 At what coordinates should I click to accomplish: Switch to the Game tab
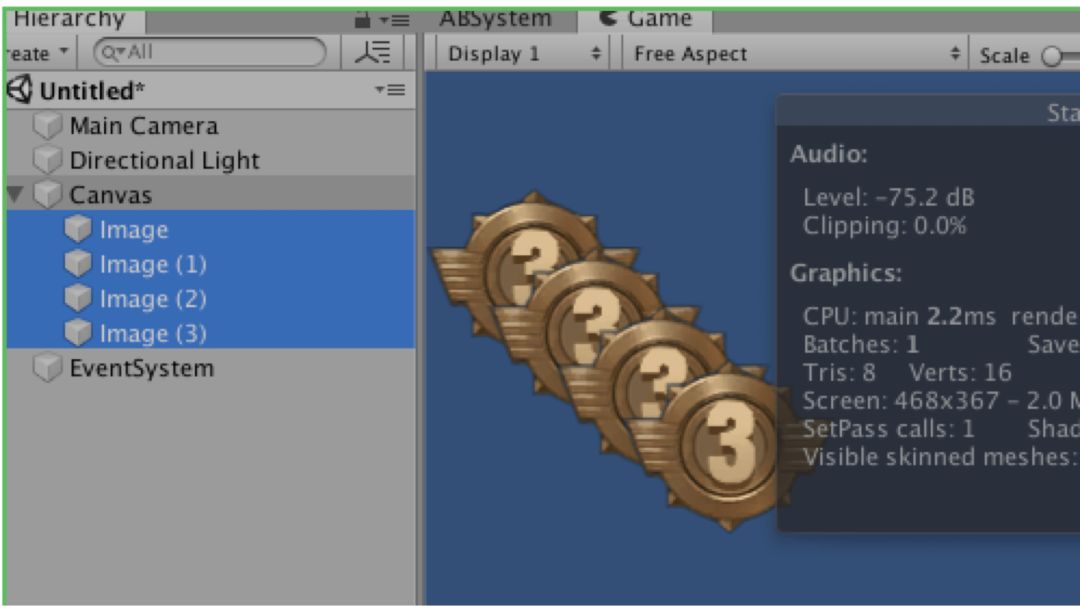pos(645,19)
